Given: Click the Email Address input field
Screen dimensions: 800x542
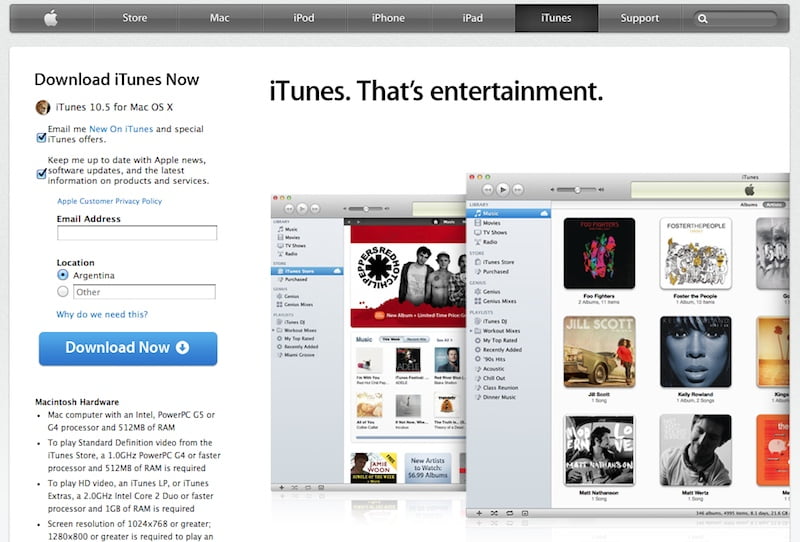Looking at the screenshot, I should tap(137, 233).
